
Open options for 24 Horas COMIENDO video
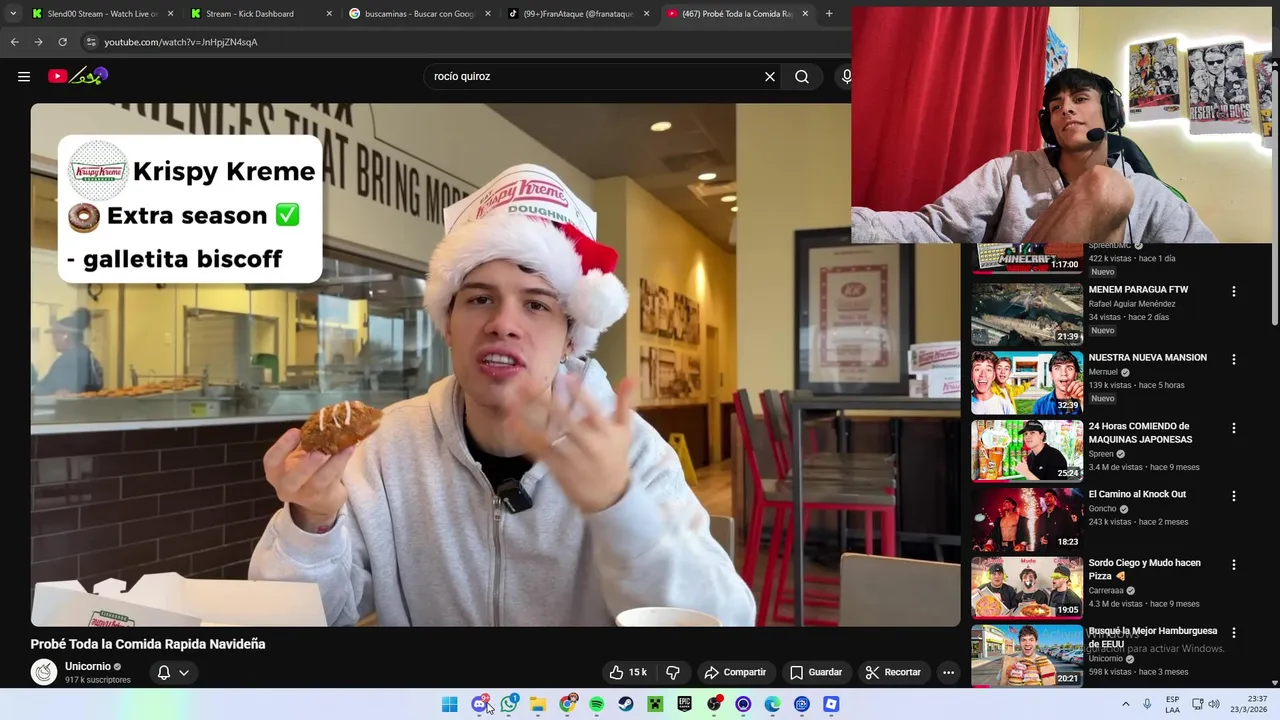(1233, 428)
